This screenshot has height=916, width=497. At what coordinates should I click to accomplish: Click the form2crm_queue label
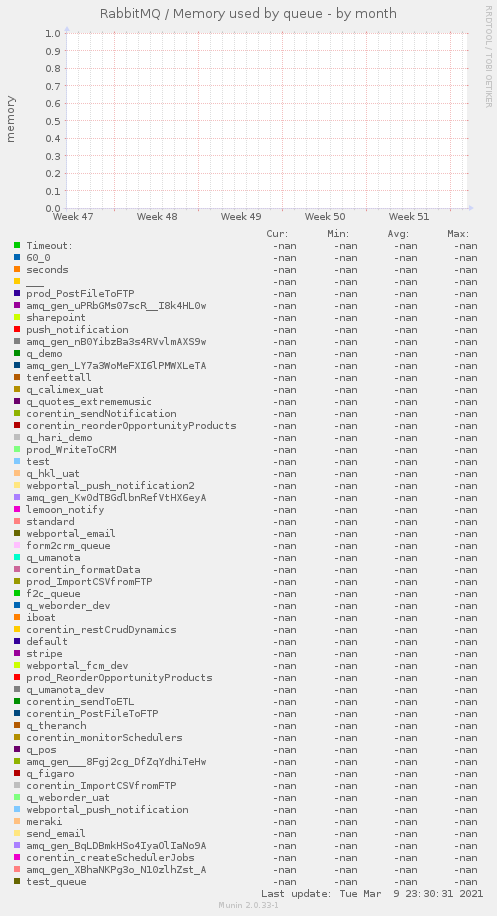68,546
